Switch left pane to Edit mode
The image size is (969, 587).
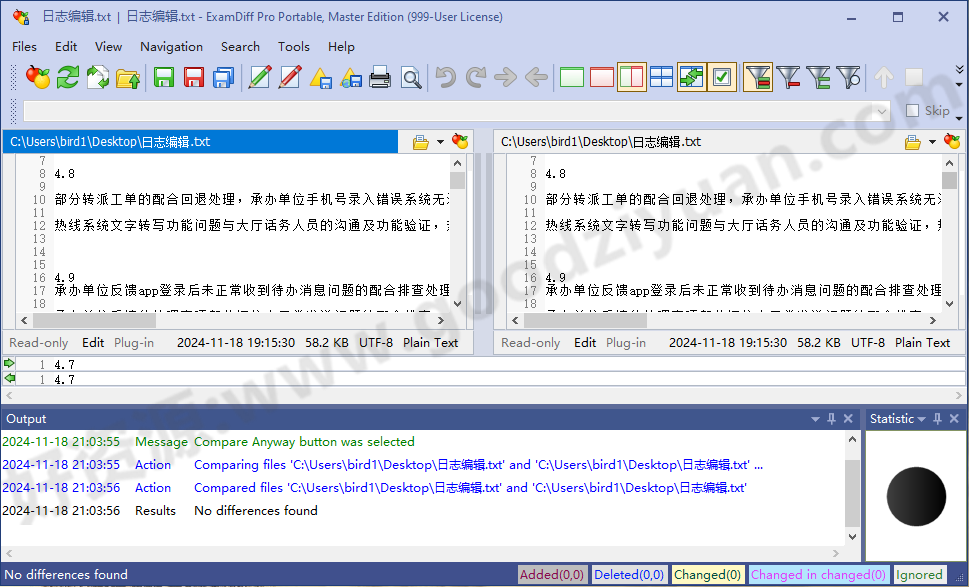[92, 342]
